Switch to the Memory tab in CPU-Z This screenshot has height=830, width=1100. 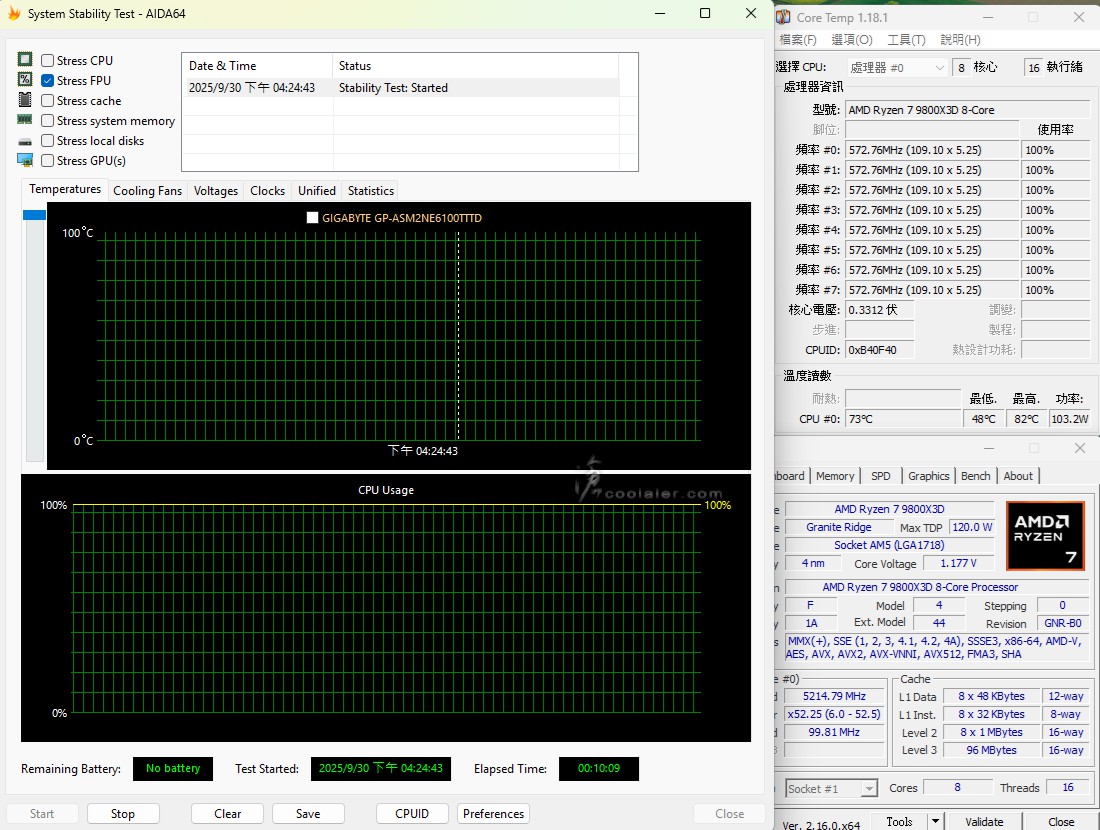coord(835,476)
